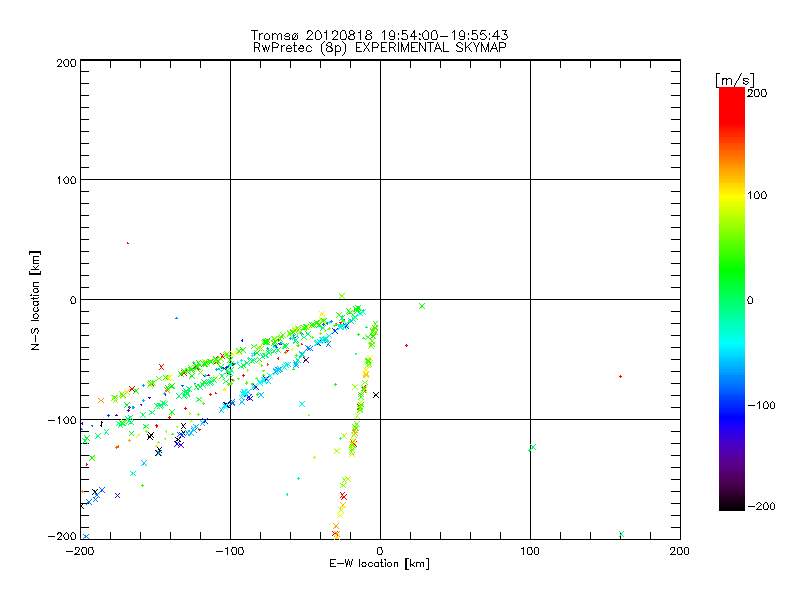Click the isolated red dot at upper-left quadrant
Screen dimensions: 800x600
click(x=128, y=243)
